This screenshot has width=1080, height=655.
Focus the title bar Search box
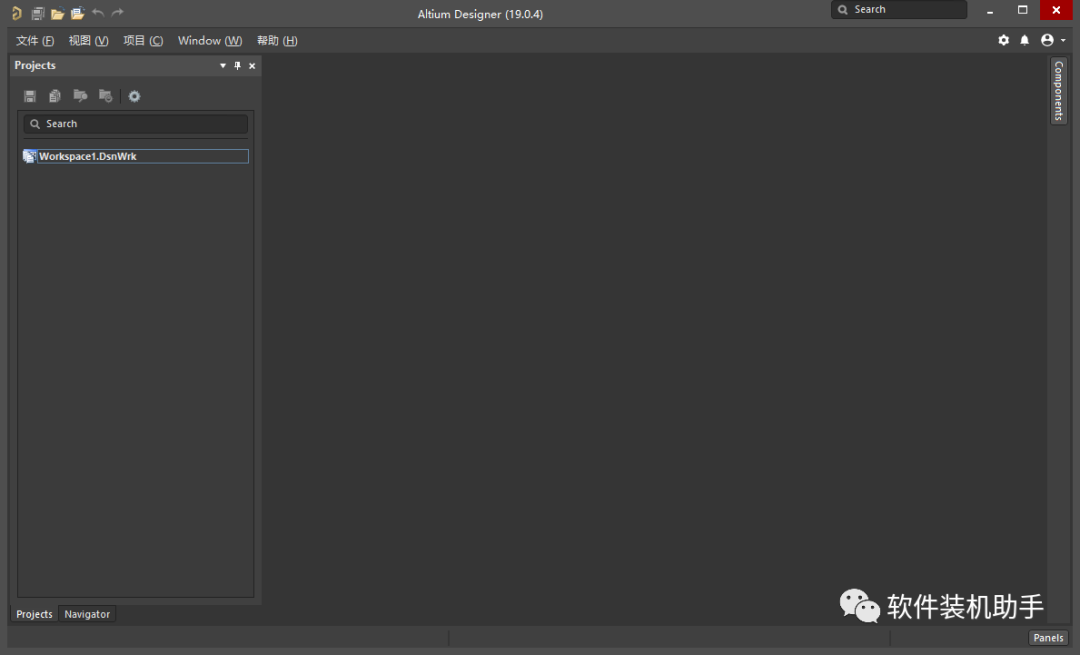899,10
